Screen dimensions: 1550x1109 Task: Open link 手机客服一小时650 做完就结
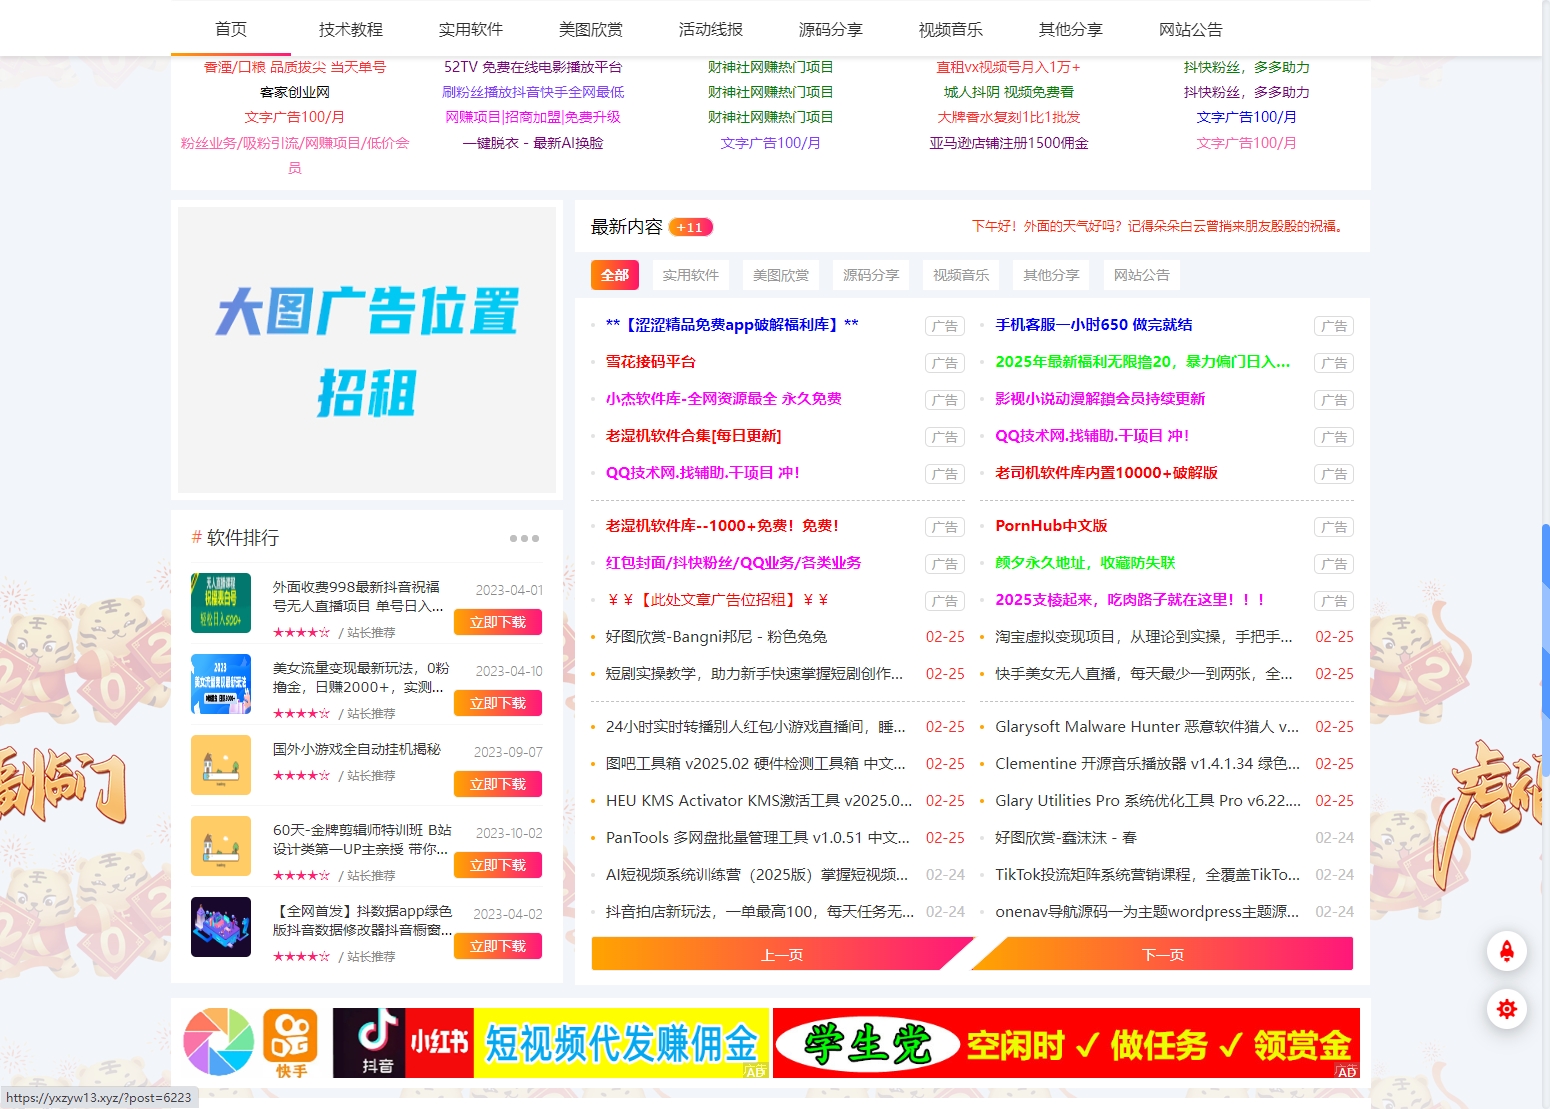[x=1094, y=325]
